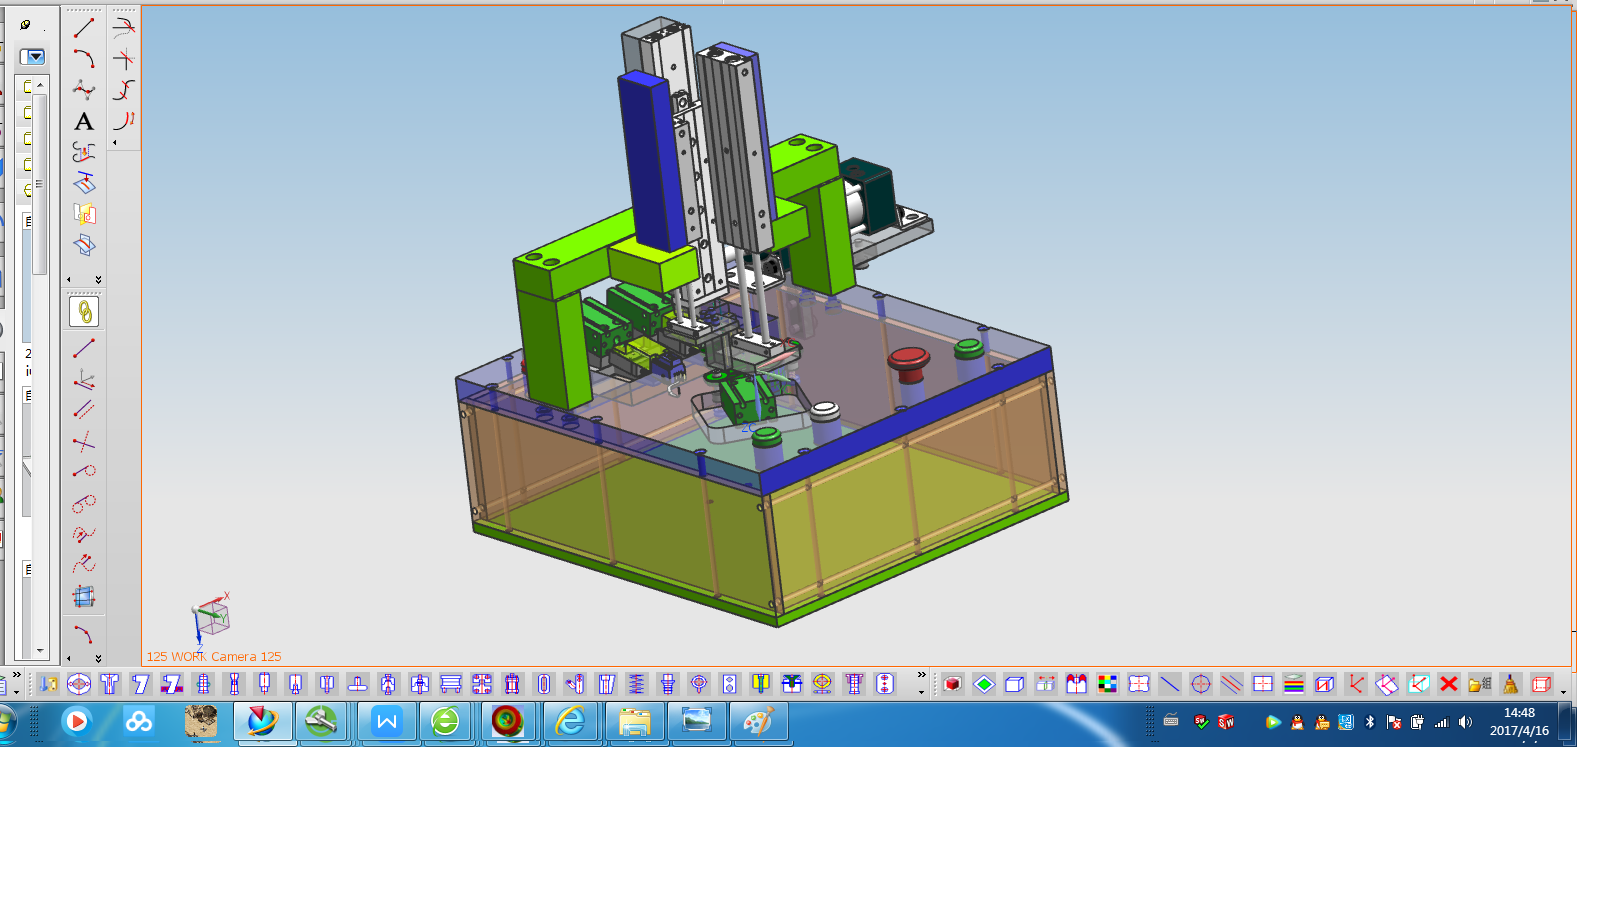Image resolution: width=1600 pixels, height=900 pixels.
Task: Click the blue wireframe box icon
Action: pos(1015,684)
